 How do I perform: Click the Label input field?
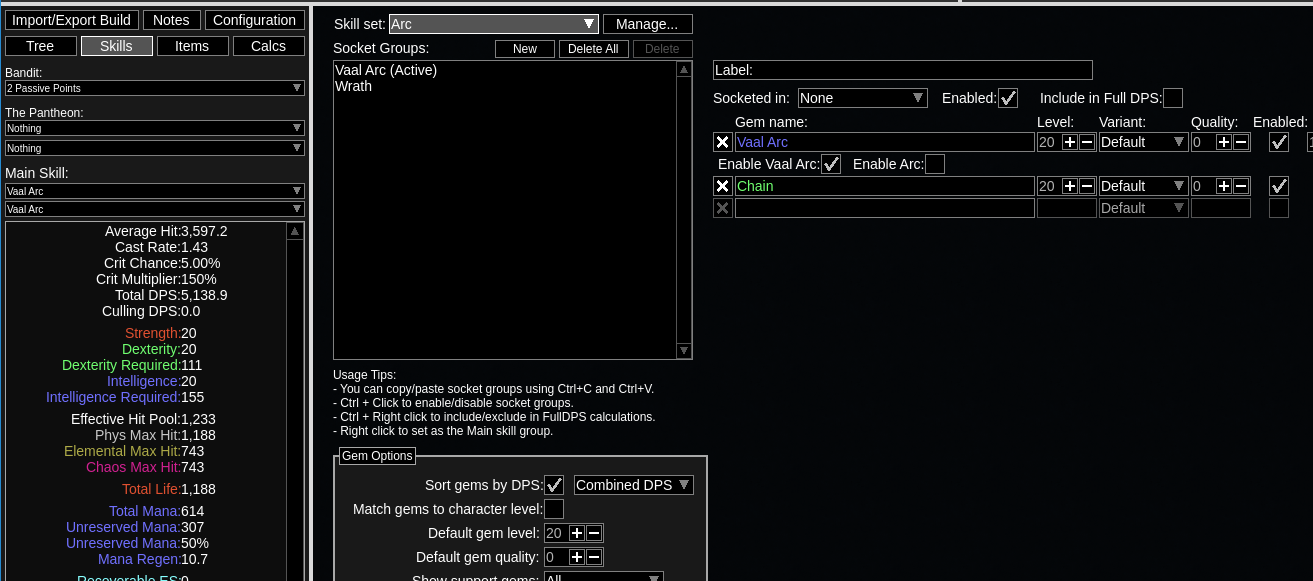pos(903,70)
